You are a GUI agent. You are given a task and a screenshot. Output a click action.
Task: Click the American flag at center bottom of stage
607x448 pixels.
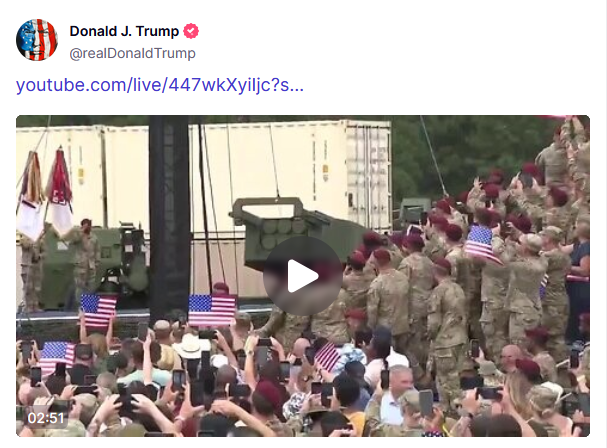click(x=212, y=309)
